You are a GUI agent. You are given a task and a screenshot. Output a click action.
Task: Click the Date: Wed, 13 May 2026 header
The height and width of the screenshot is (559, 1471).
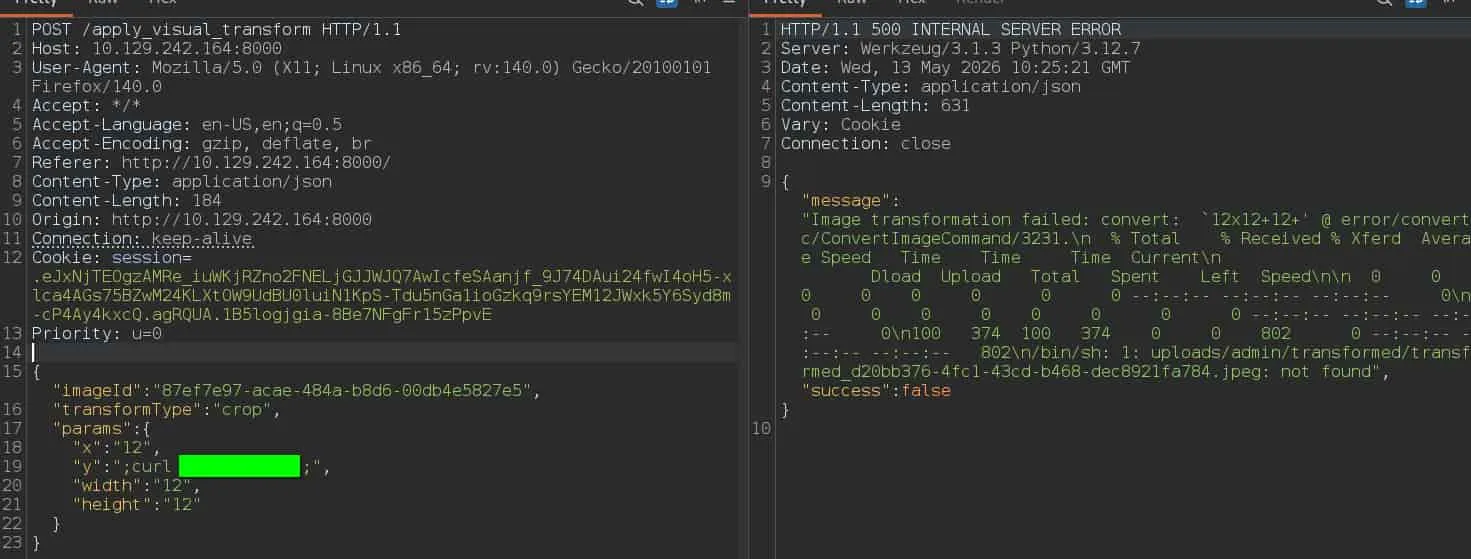click(956, 67)
